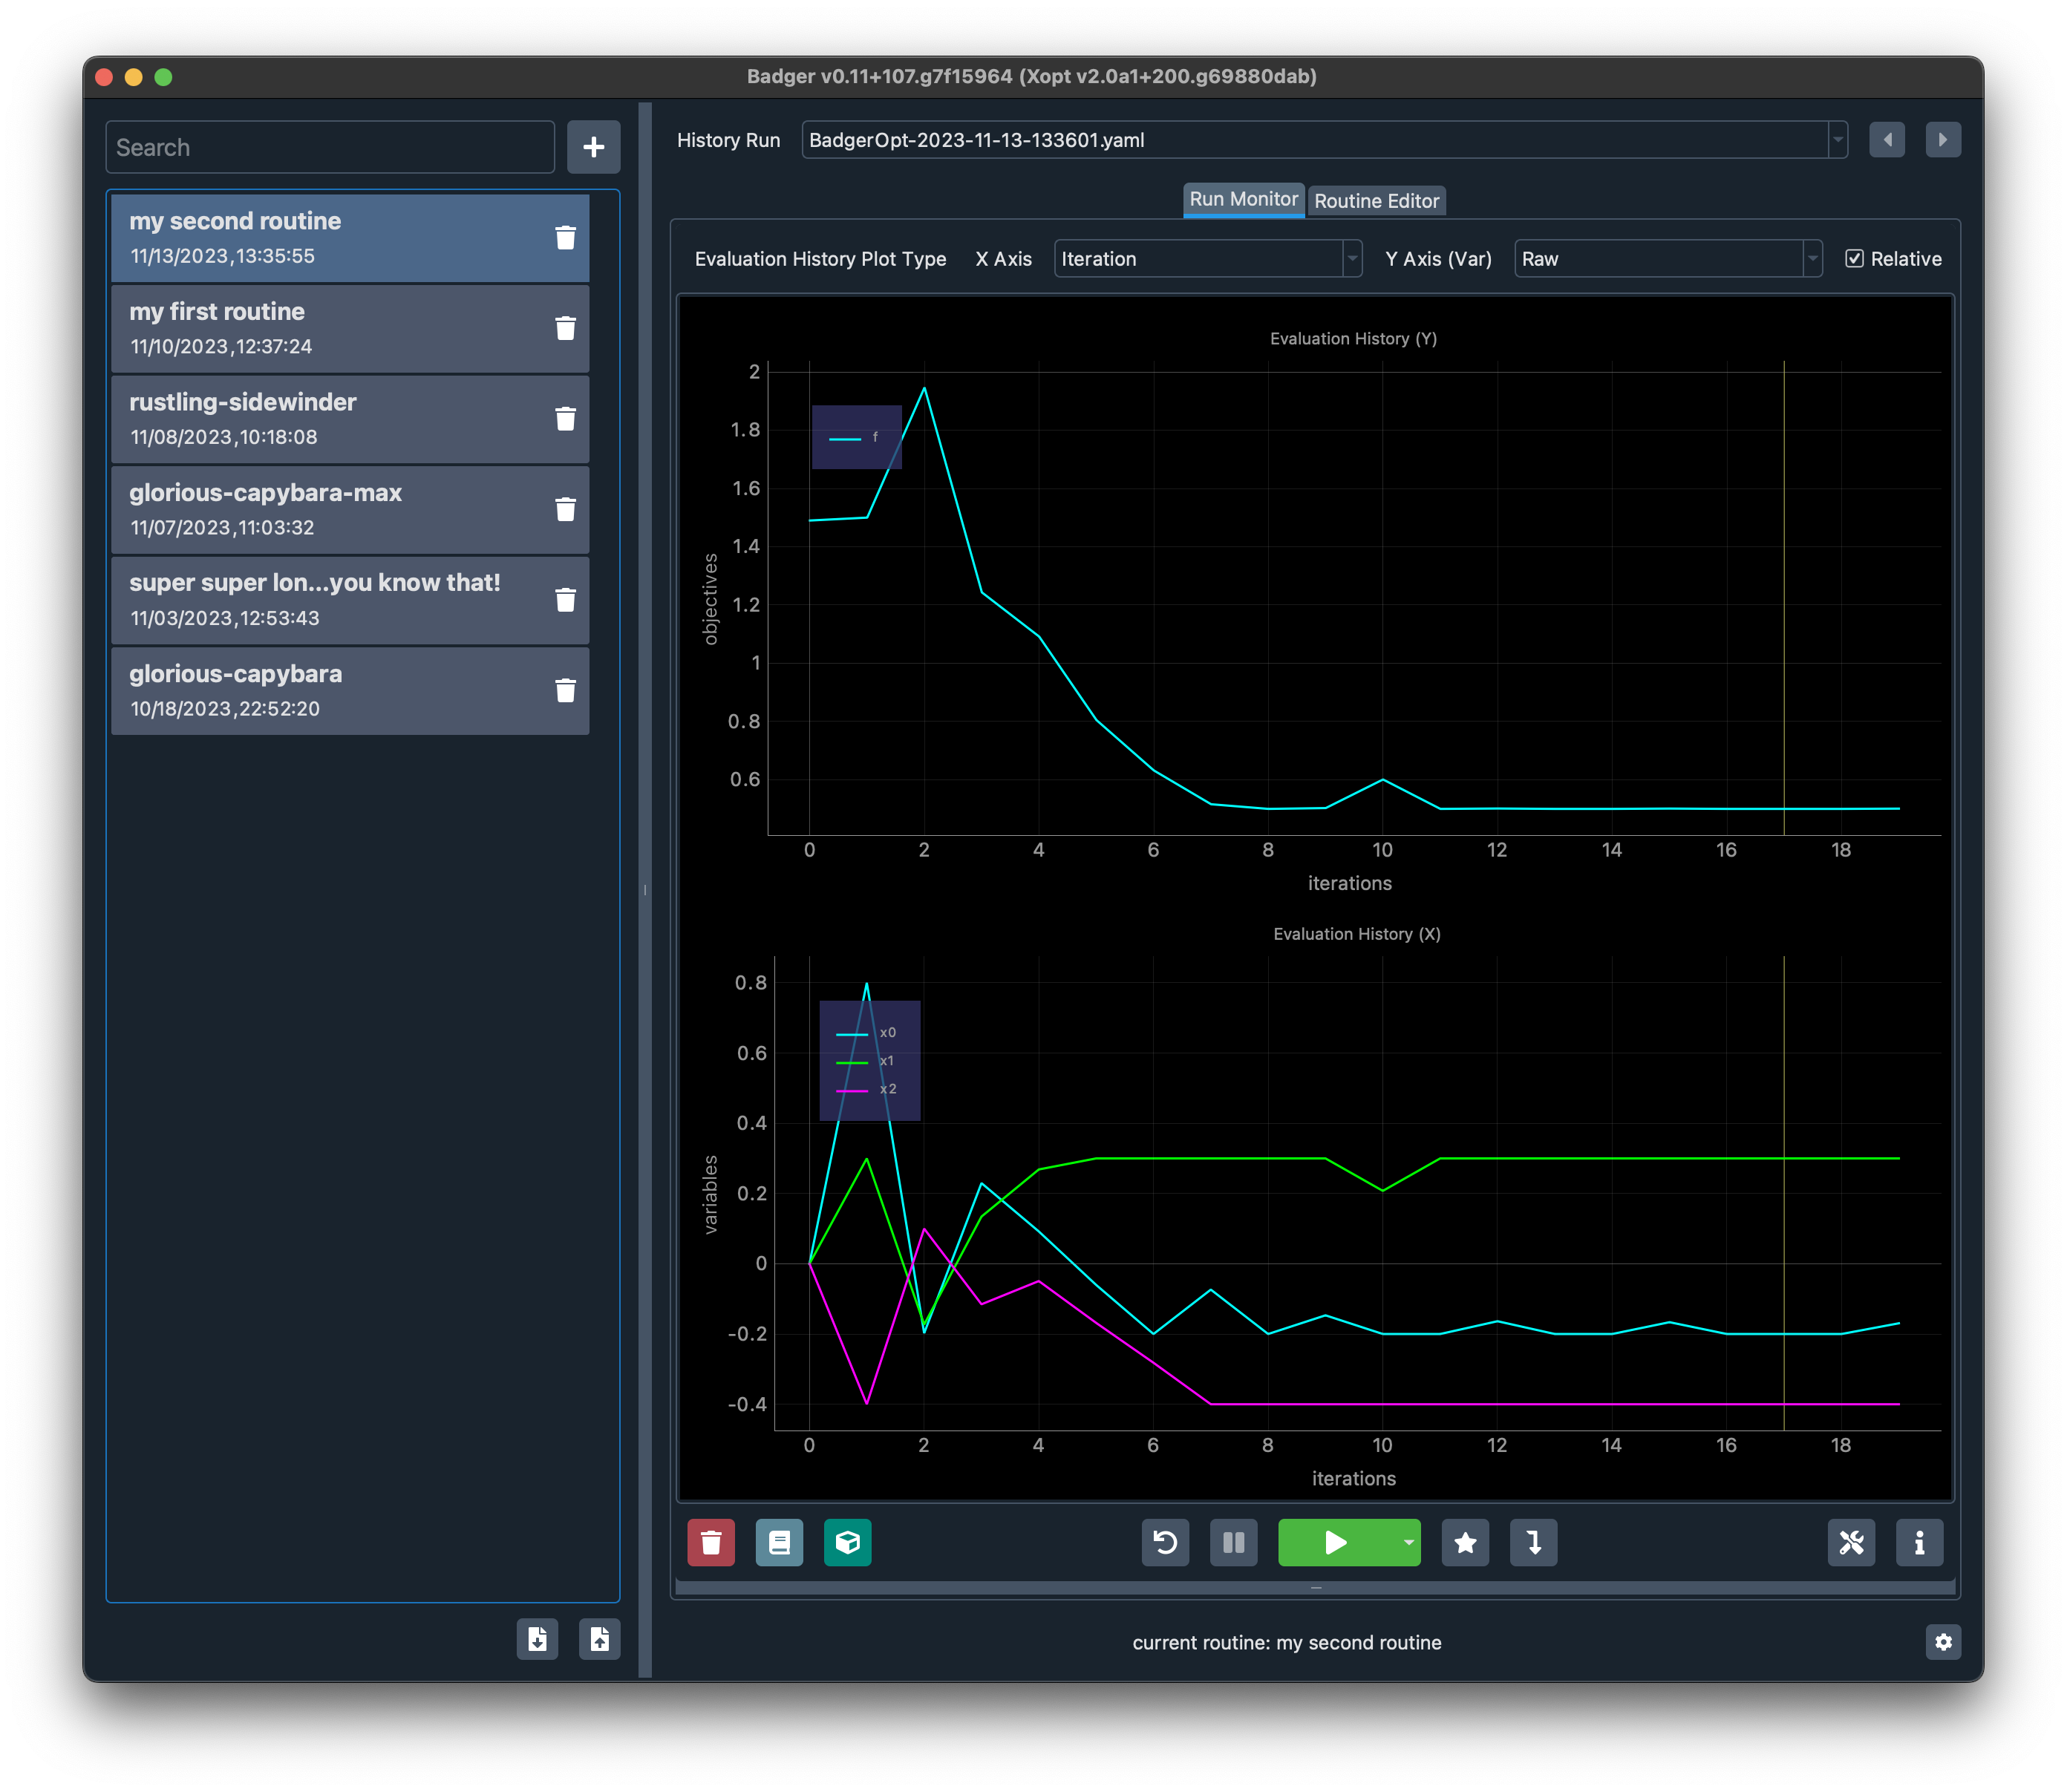Click the splitter handle between sidebar and monitor
2067x1792 pixels.
[x=645, y=889]
